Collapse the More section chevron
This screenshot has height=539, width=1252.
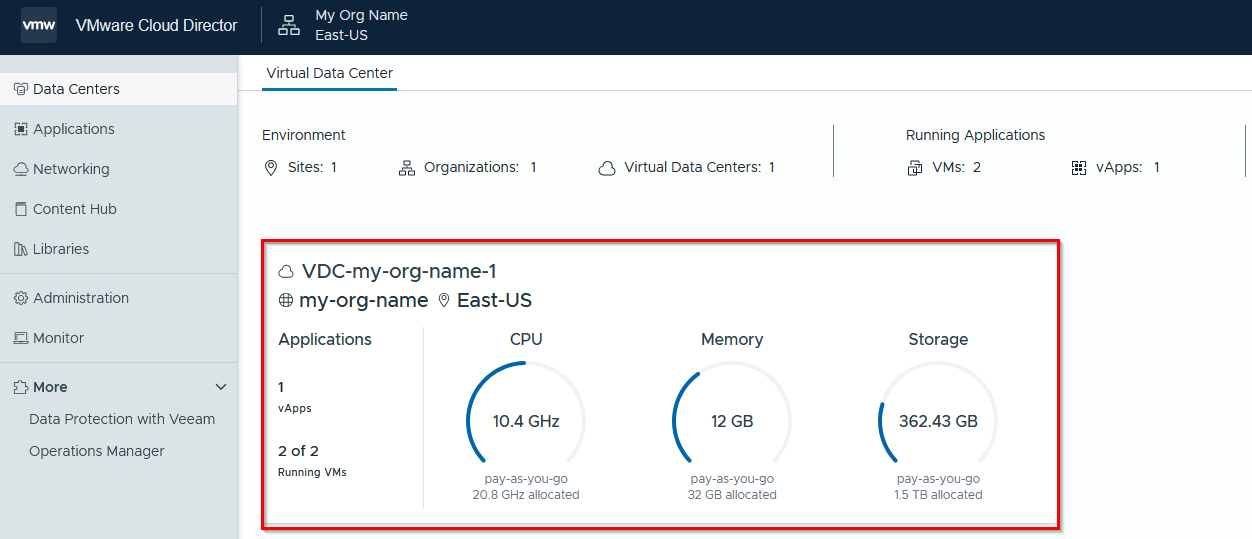[x=222, y=387]
